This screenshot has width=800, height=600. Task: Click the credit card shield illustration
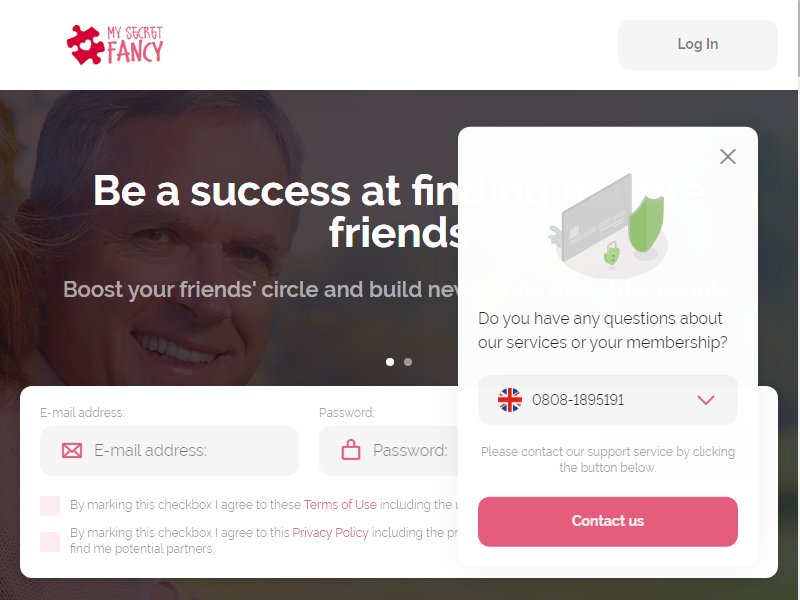(x=608, y=224)
